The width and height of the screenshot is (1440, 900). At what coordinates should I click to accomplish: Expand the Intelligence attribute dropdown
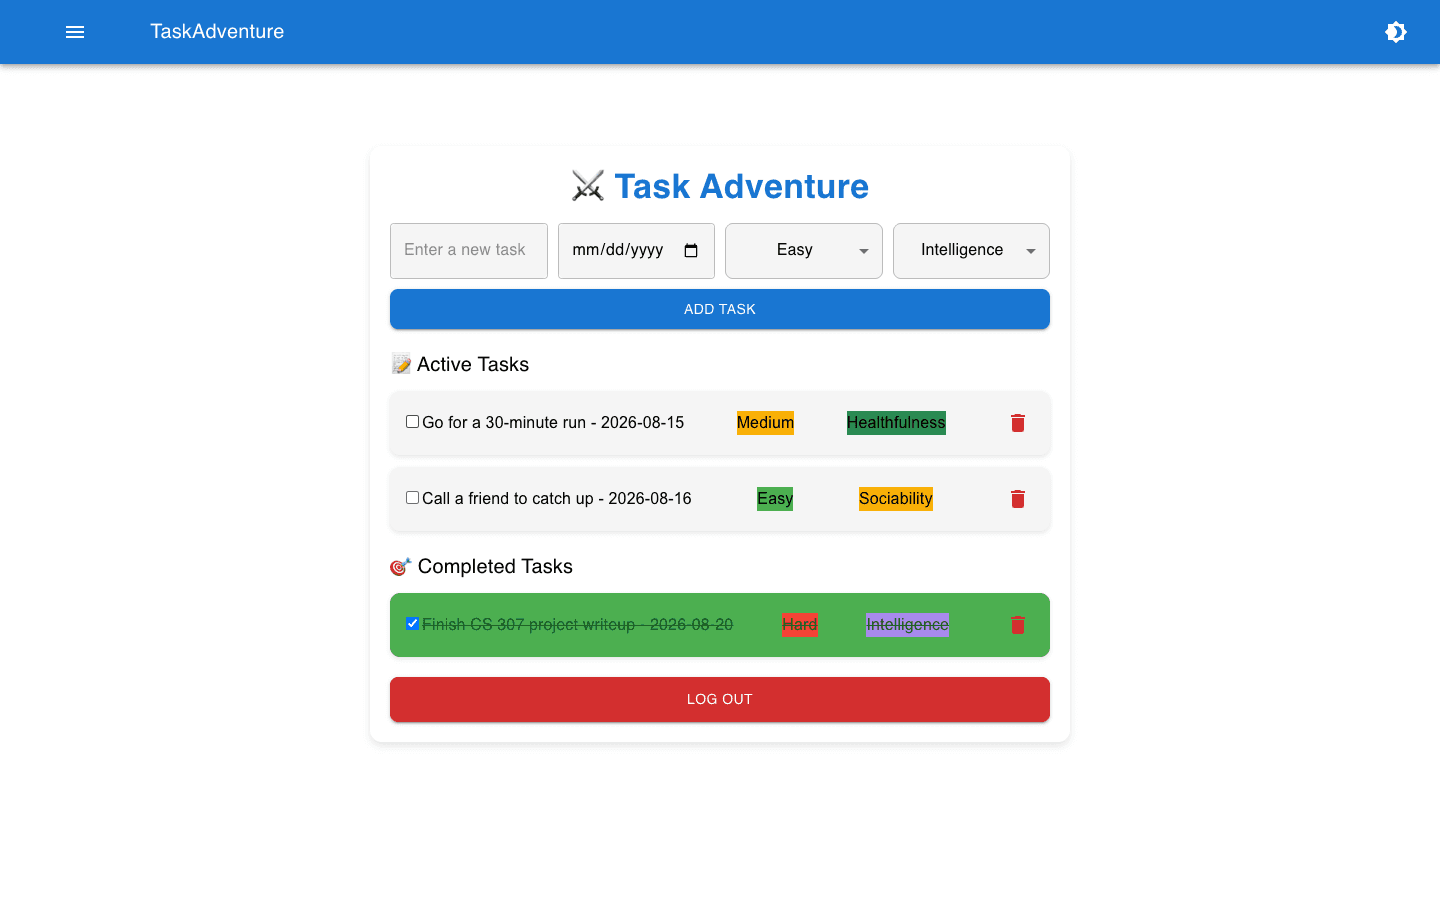pos(971,250)
